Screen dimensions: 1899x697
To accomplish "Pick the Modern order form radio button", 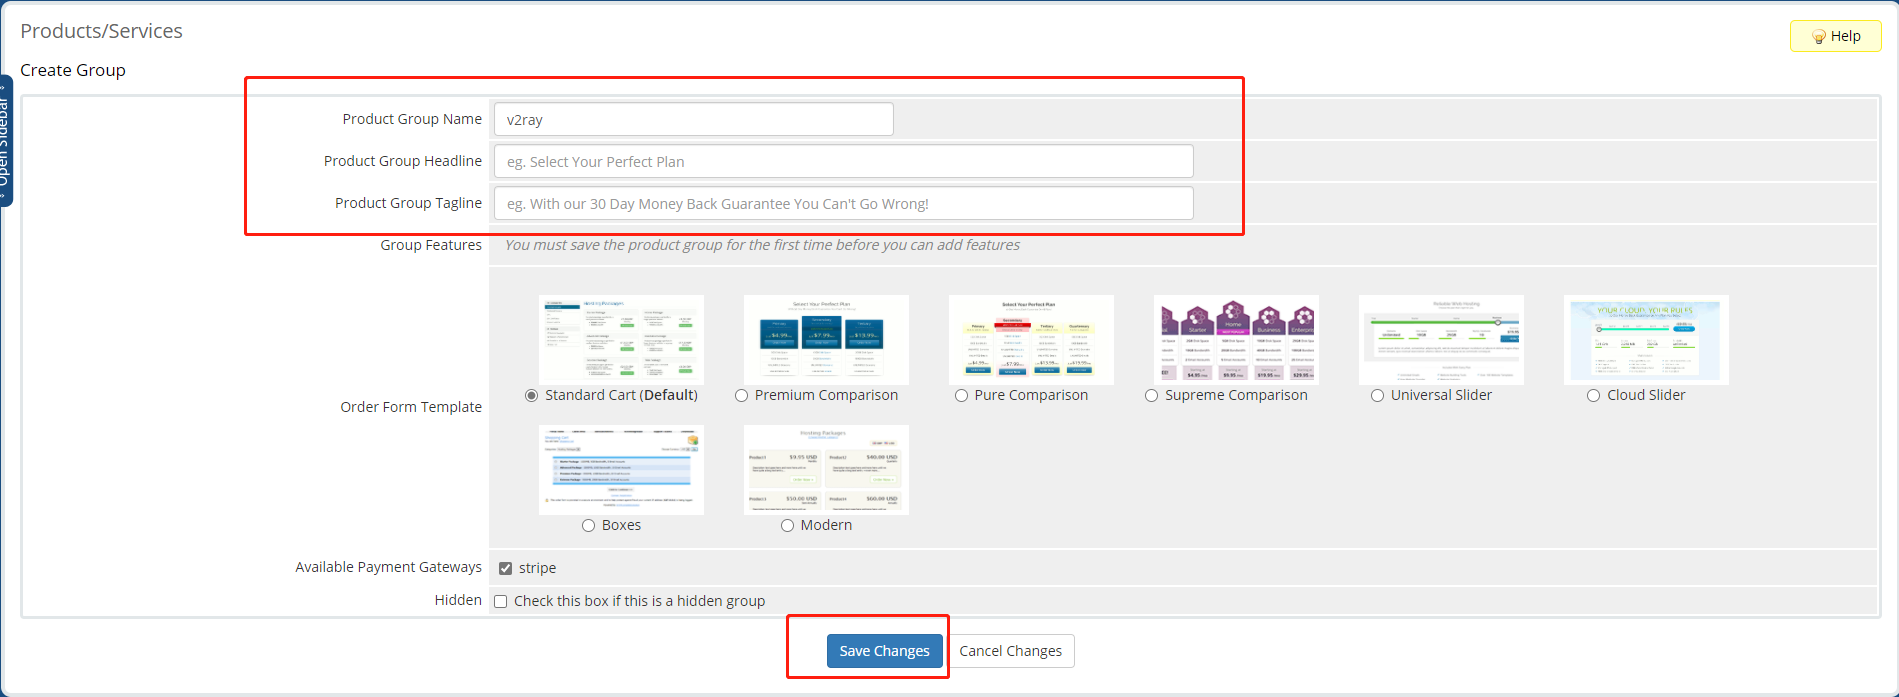I will 788,526.
